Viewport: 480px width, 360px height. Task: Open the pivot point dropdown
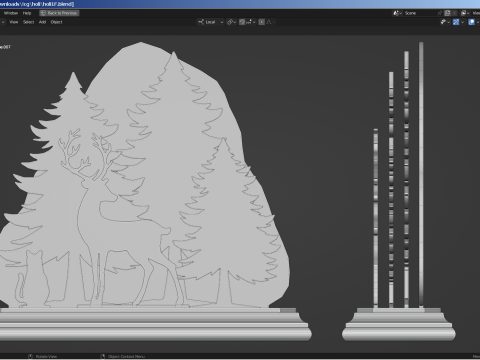(231, 22)
